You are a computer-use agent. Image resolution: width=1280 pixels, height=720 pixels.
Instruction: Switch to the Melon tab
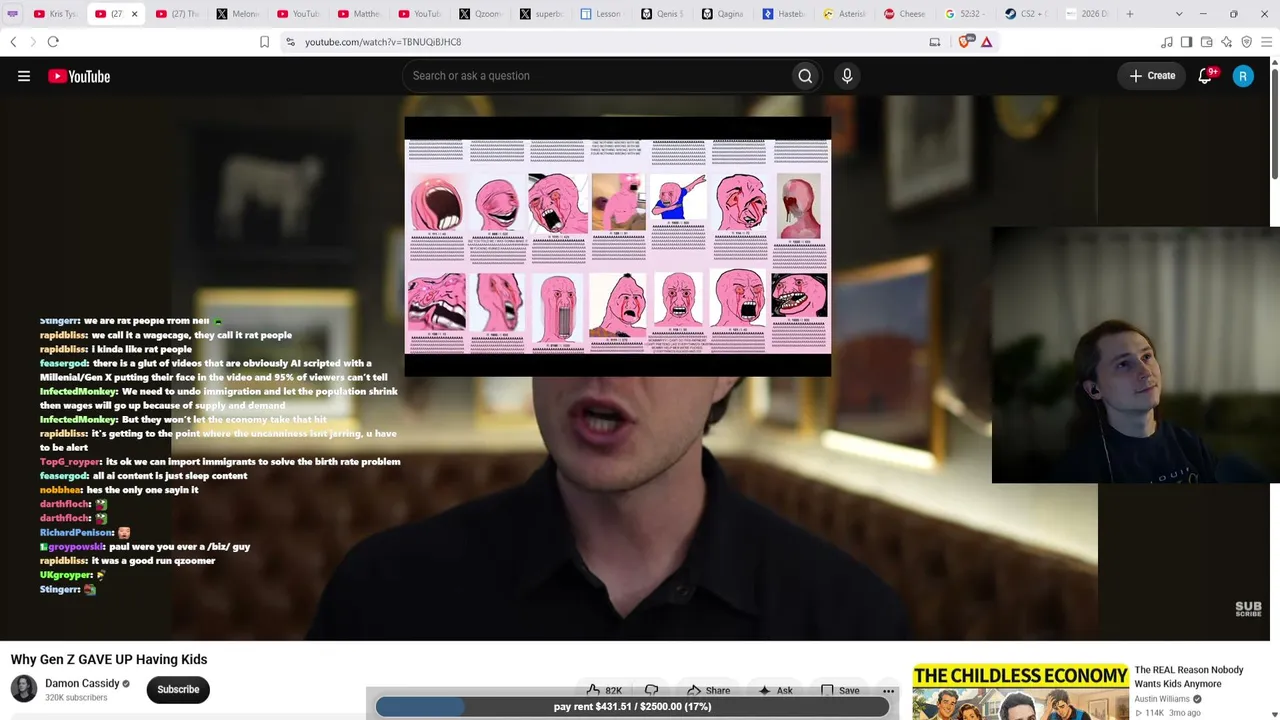pyautogui.click(x=237, y=14)
